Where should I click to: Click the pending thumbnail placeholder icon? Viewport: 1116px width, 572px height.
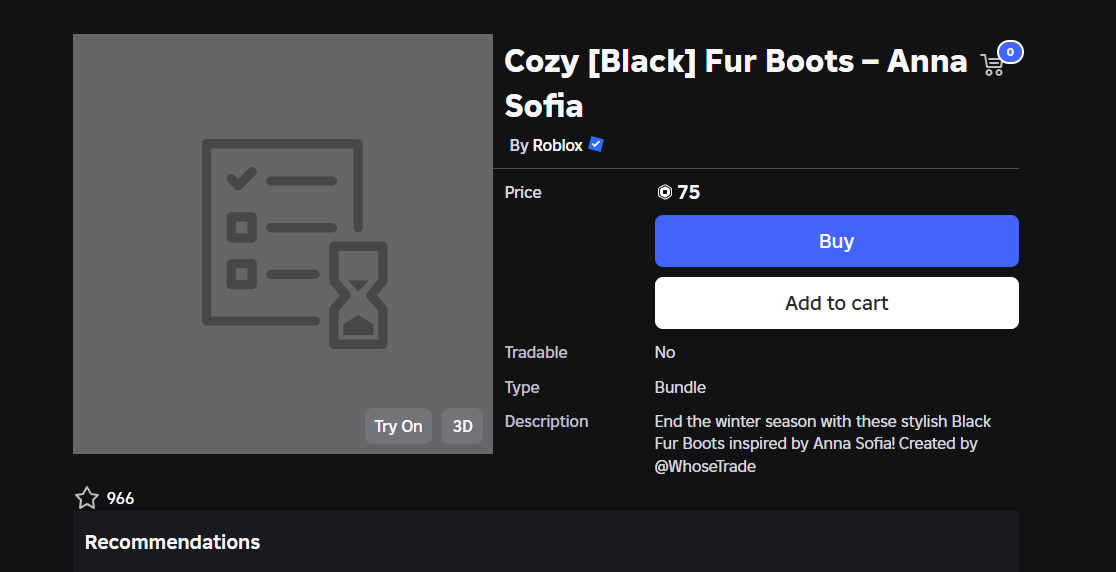pos(294,243)
